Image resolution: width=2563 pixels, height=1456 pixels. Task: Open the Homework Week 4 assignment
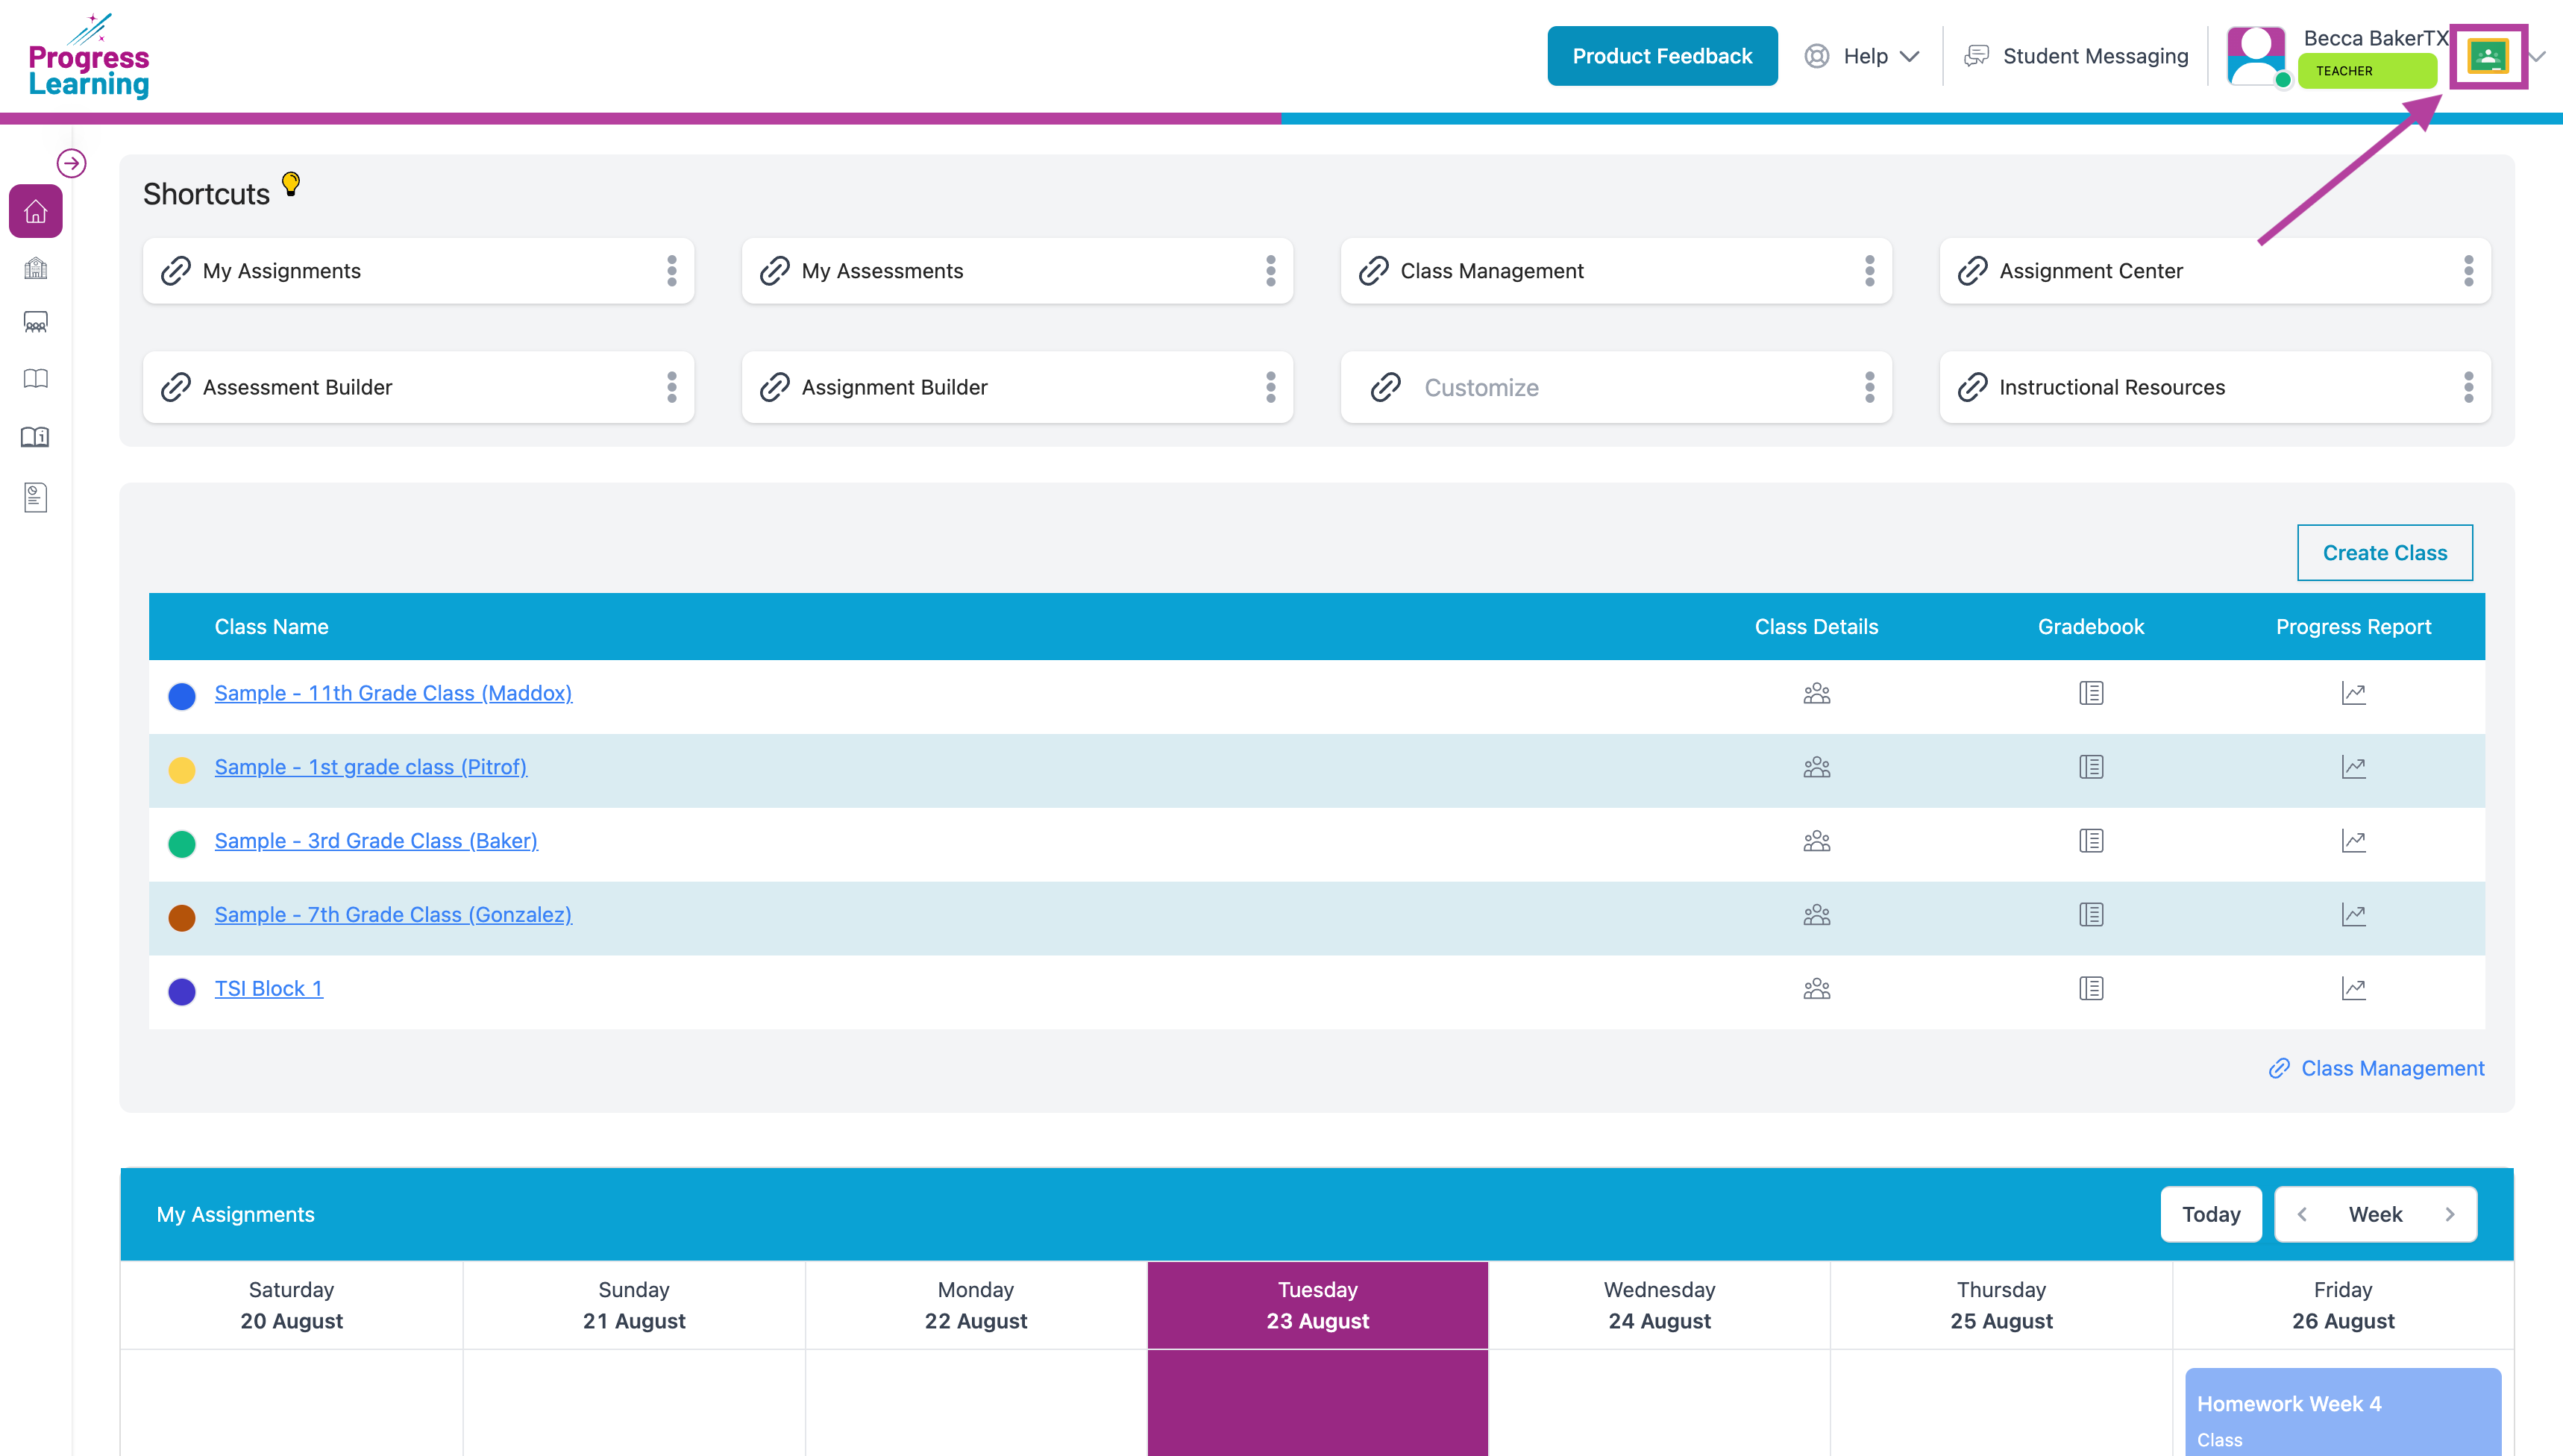2343,1412
